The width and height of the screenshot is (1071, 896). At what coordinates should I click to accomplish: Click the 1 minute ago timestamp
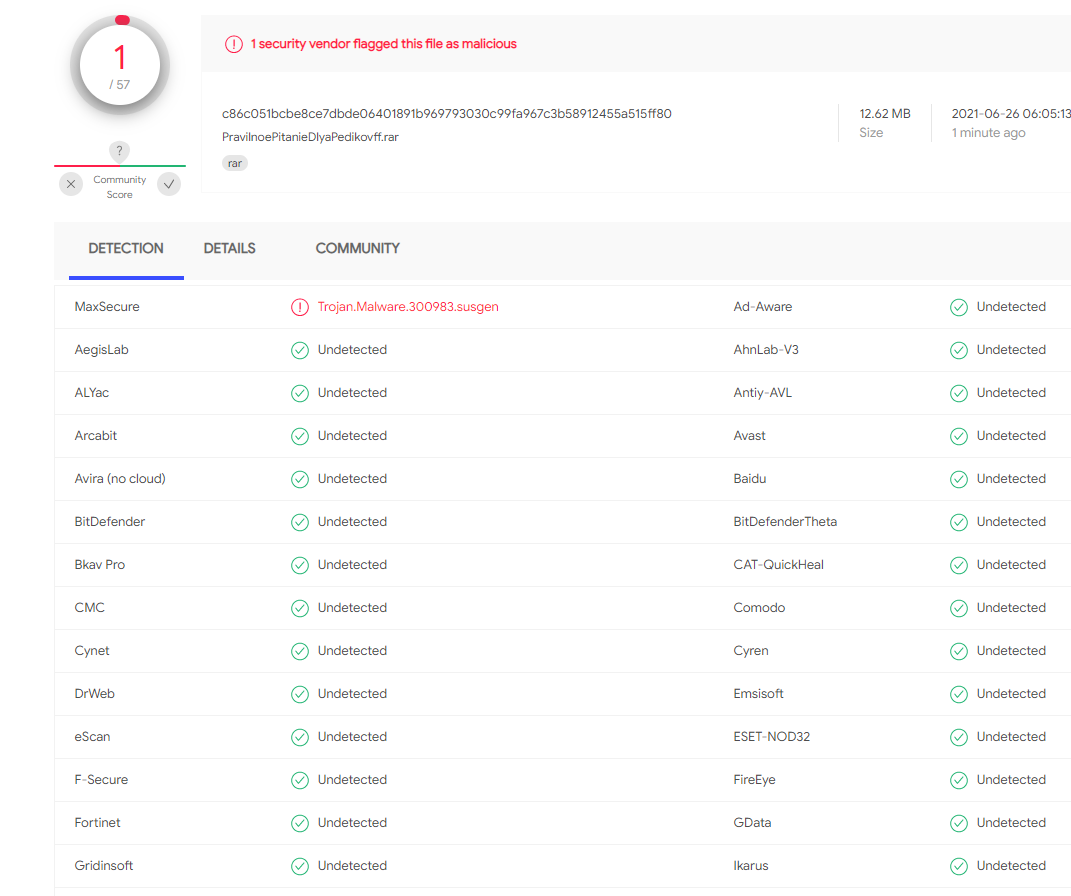(988, 132)
